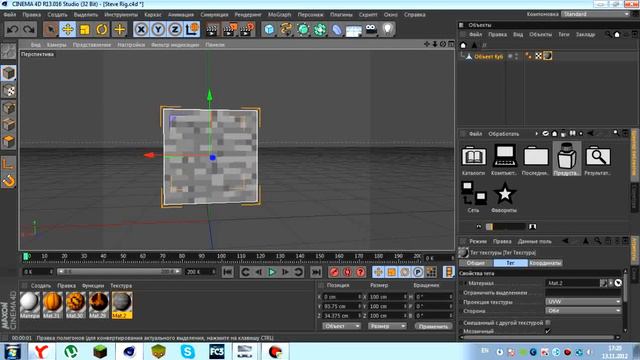Viewport: 640px width, 360px height.
Task: Click the camera object icon
Action: 371,29
